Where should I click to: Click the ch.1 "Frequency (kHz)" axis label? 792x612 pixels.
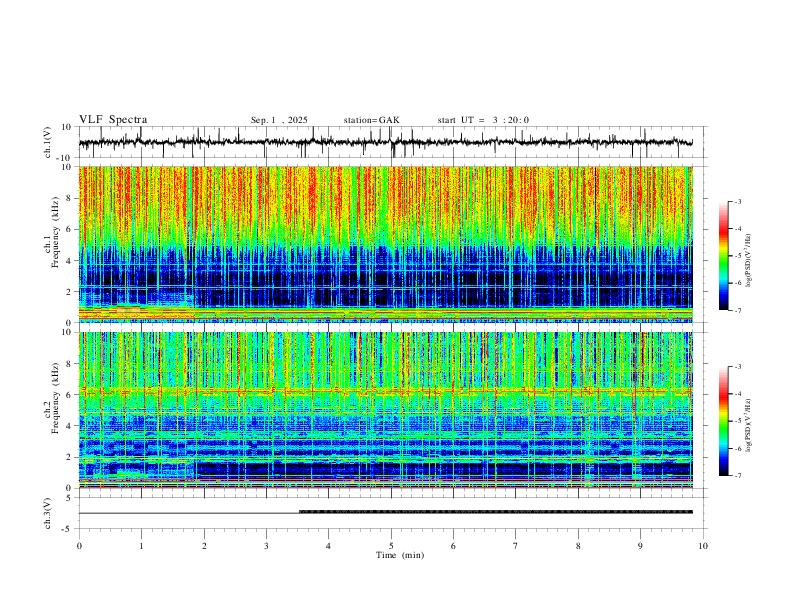click(56, 232)
